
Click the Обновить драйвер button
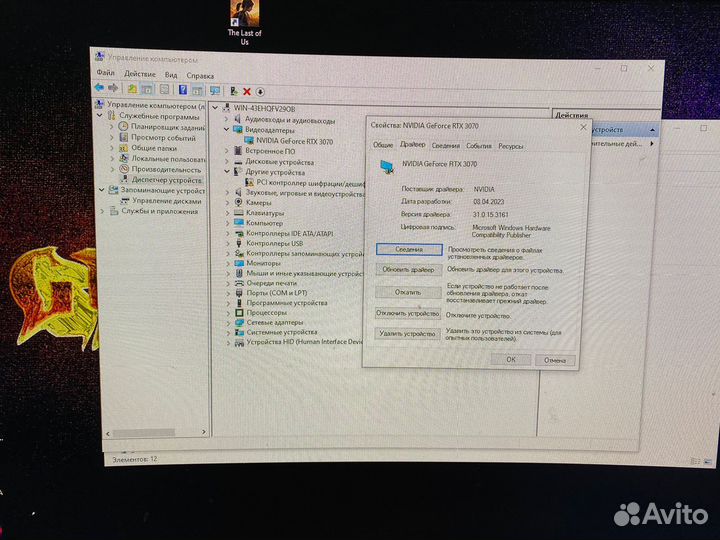pos(409,270)
